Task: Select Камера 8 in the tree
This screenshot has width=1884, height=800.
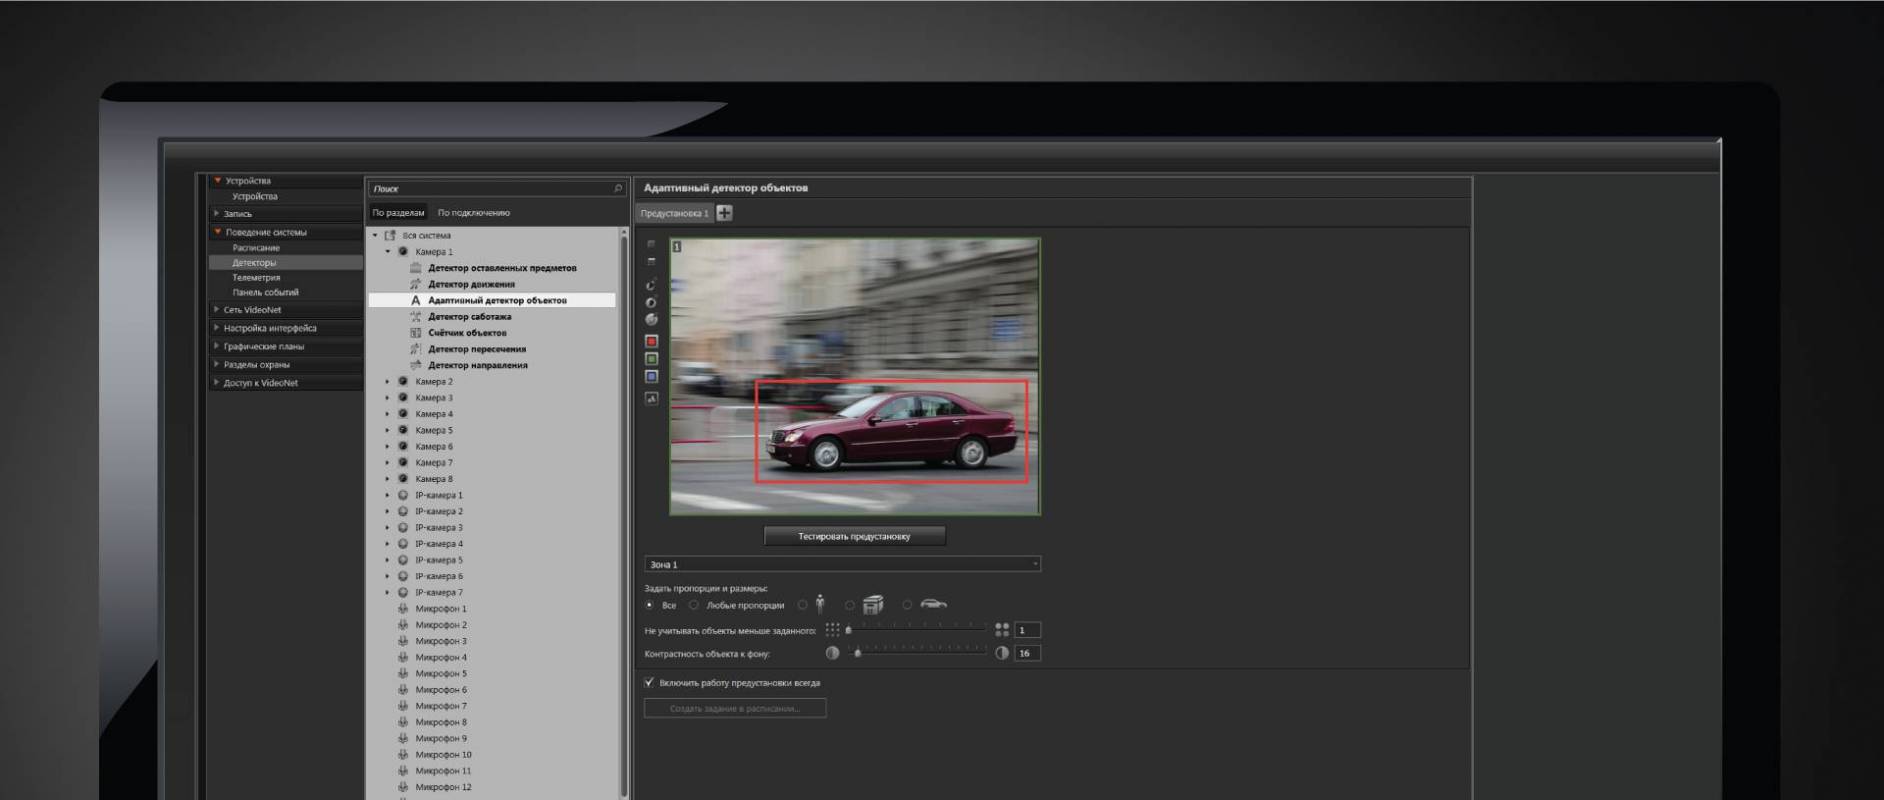Action: [434, 479]
